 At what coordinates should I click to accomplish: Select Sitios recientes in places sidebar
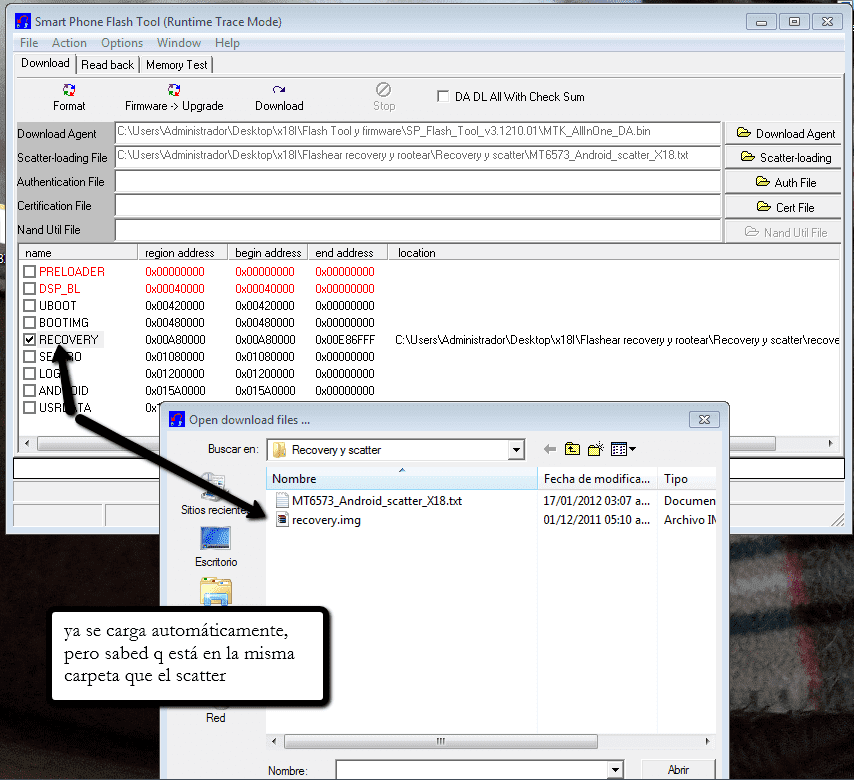click(x=215, y=493)
